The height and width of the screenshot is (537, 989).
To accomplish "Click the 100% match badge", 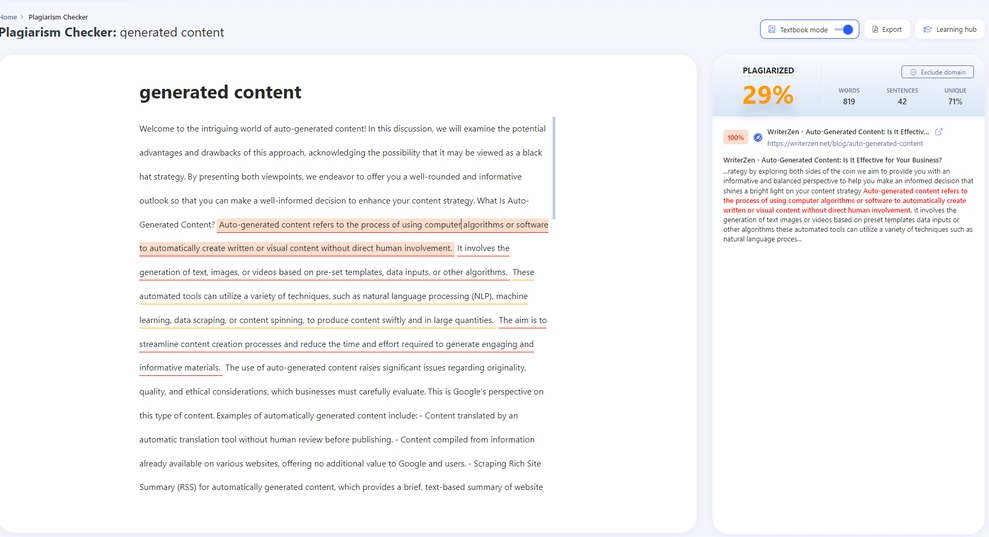I will coord(735,137).
